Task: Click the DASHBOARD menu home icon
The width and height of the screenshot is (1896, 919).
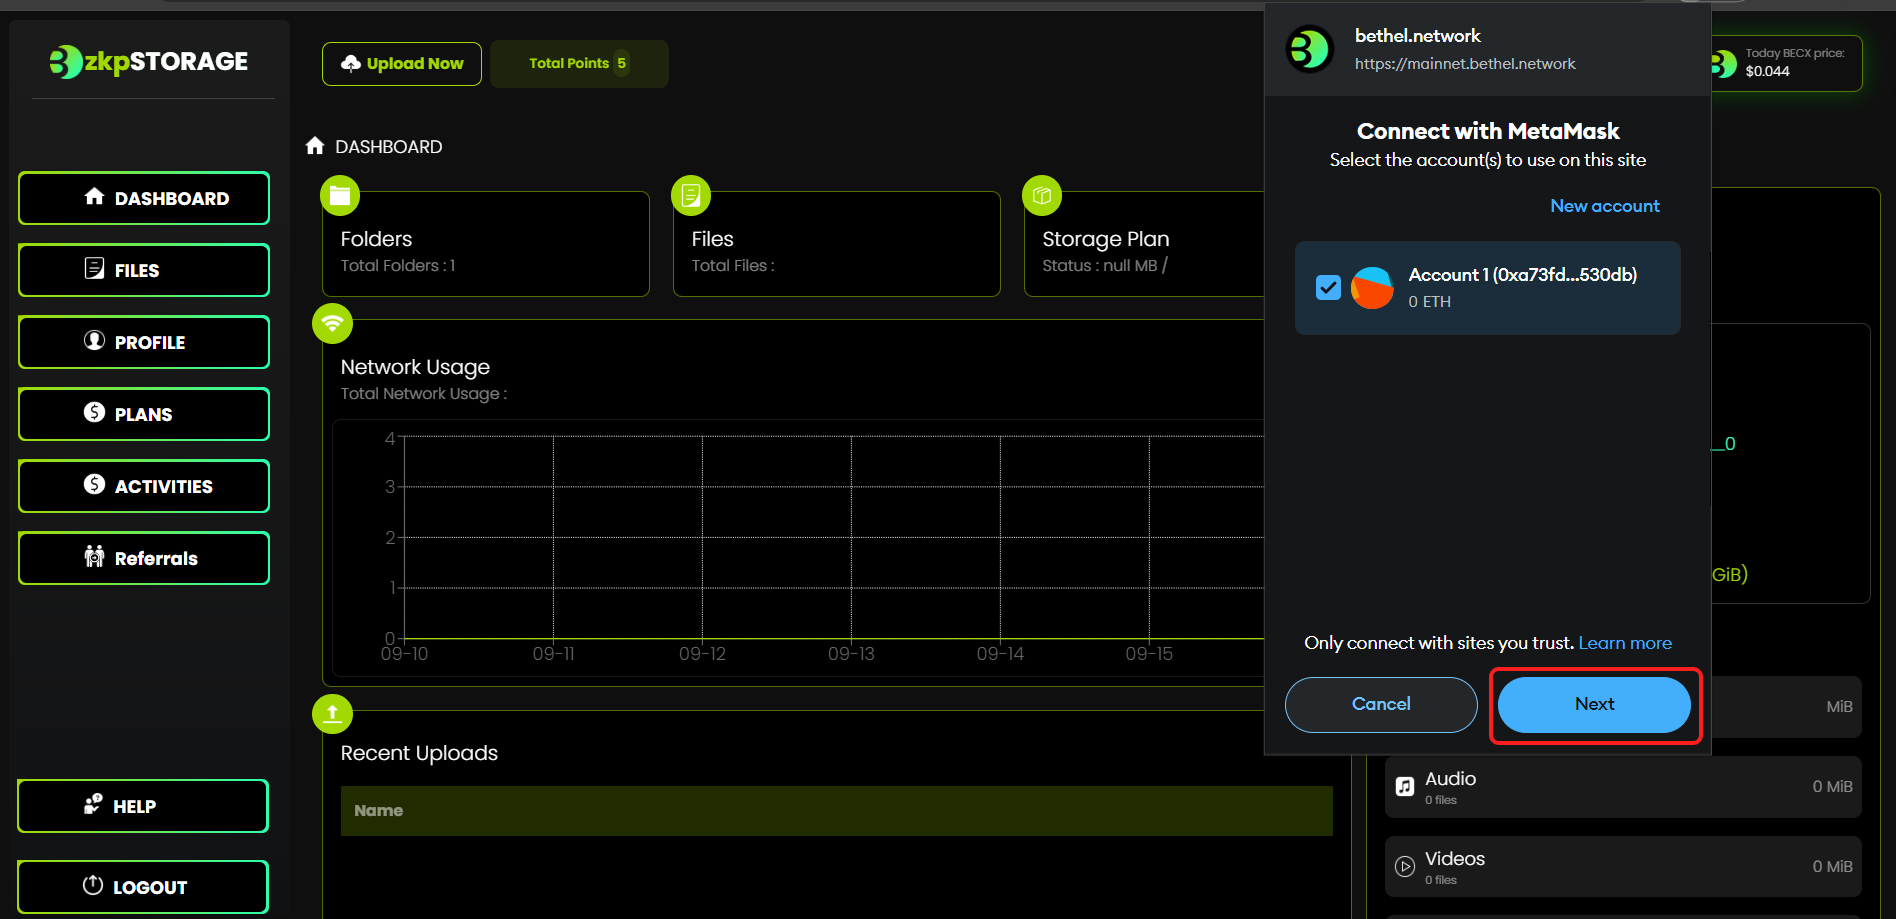Action: [x=94, y=196]
